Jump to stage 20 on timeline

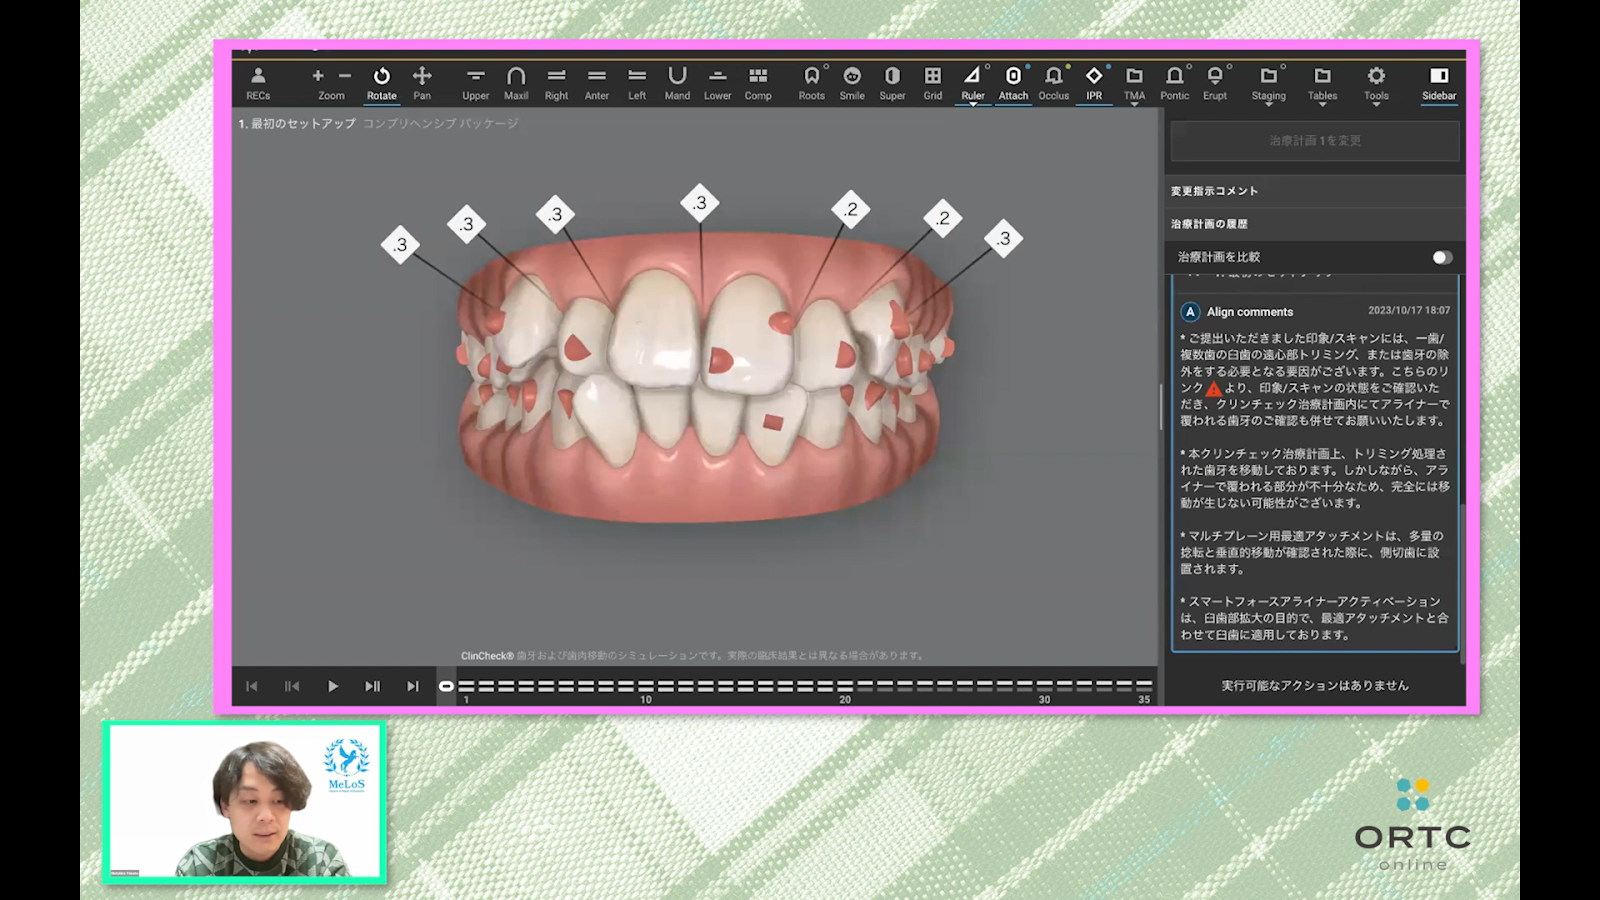pyautogui.click(x=845, y=687)
